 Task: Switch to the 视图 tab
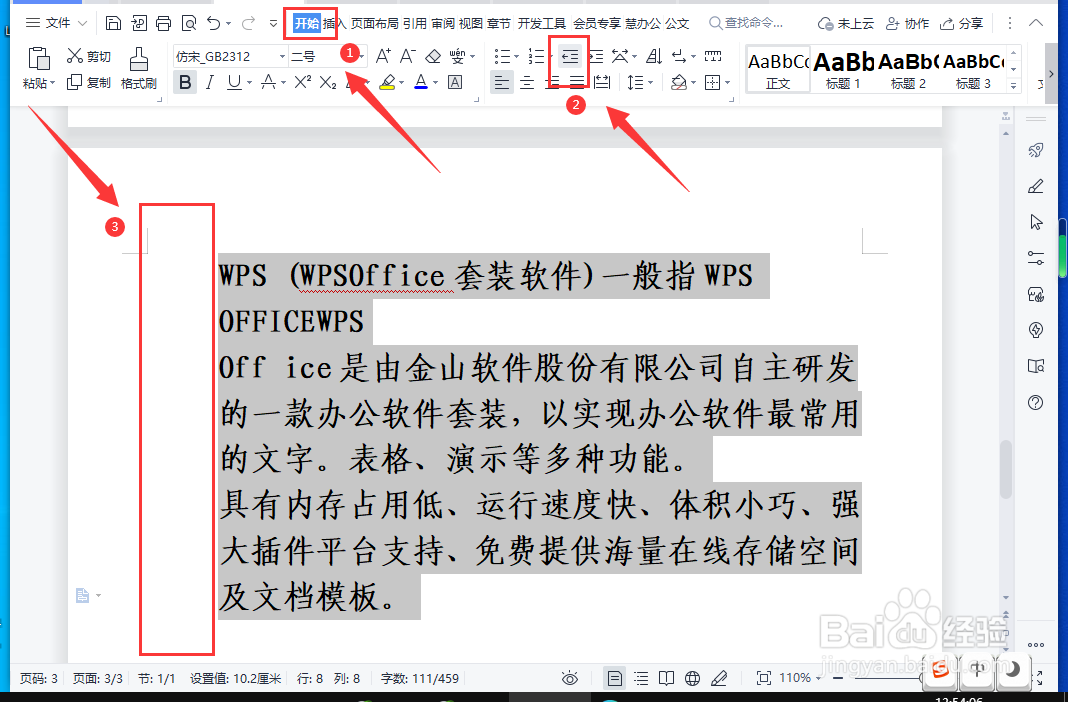pyautogui.click(x=471, y=24)
